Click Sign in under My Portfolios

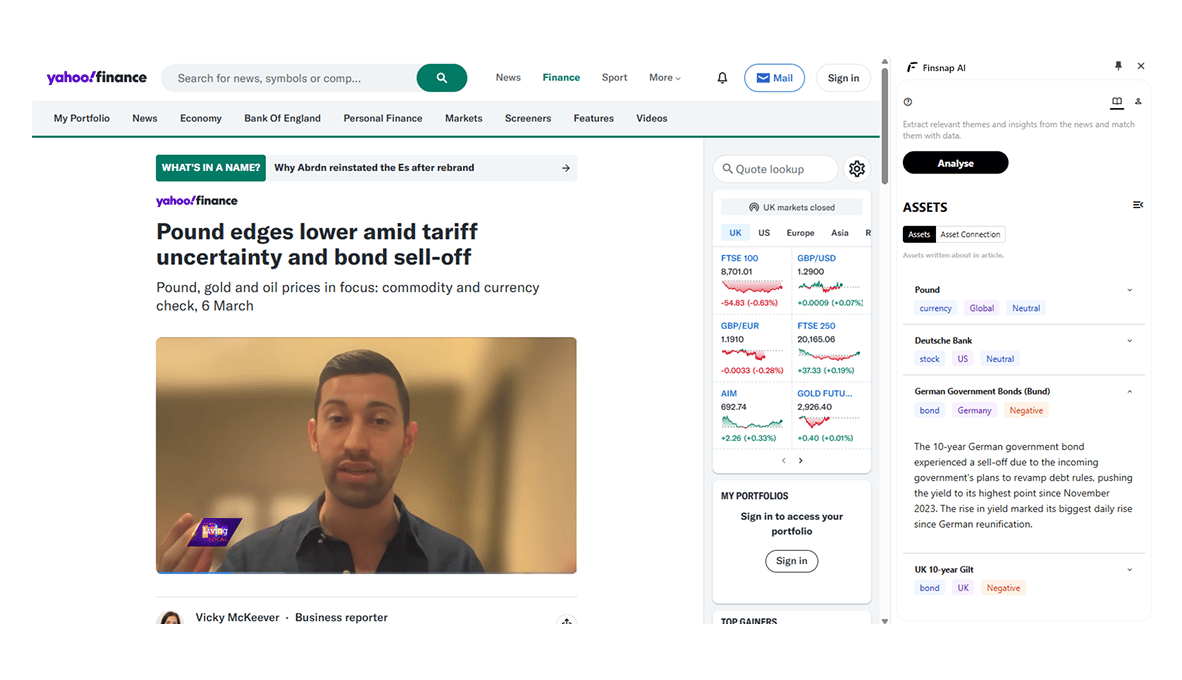point(792,561)
